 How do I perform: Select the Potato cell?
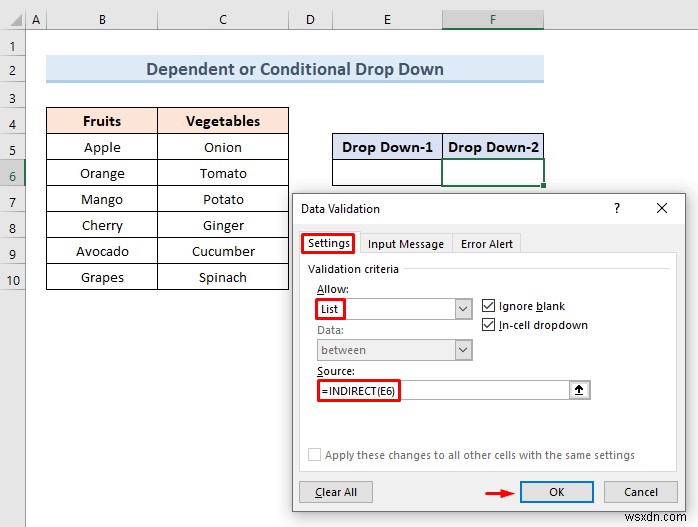tap(223, 199)
